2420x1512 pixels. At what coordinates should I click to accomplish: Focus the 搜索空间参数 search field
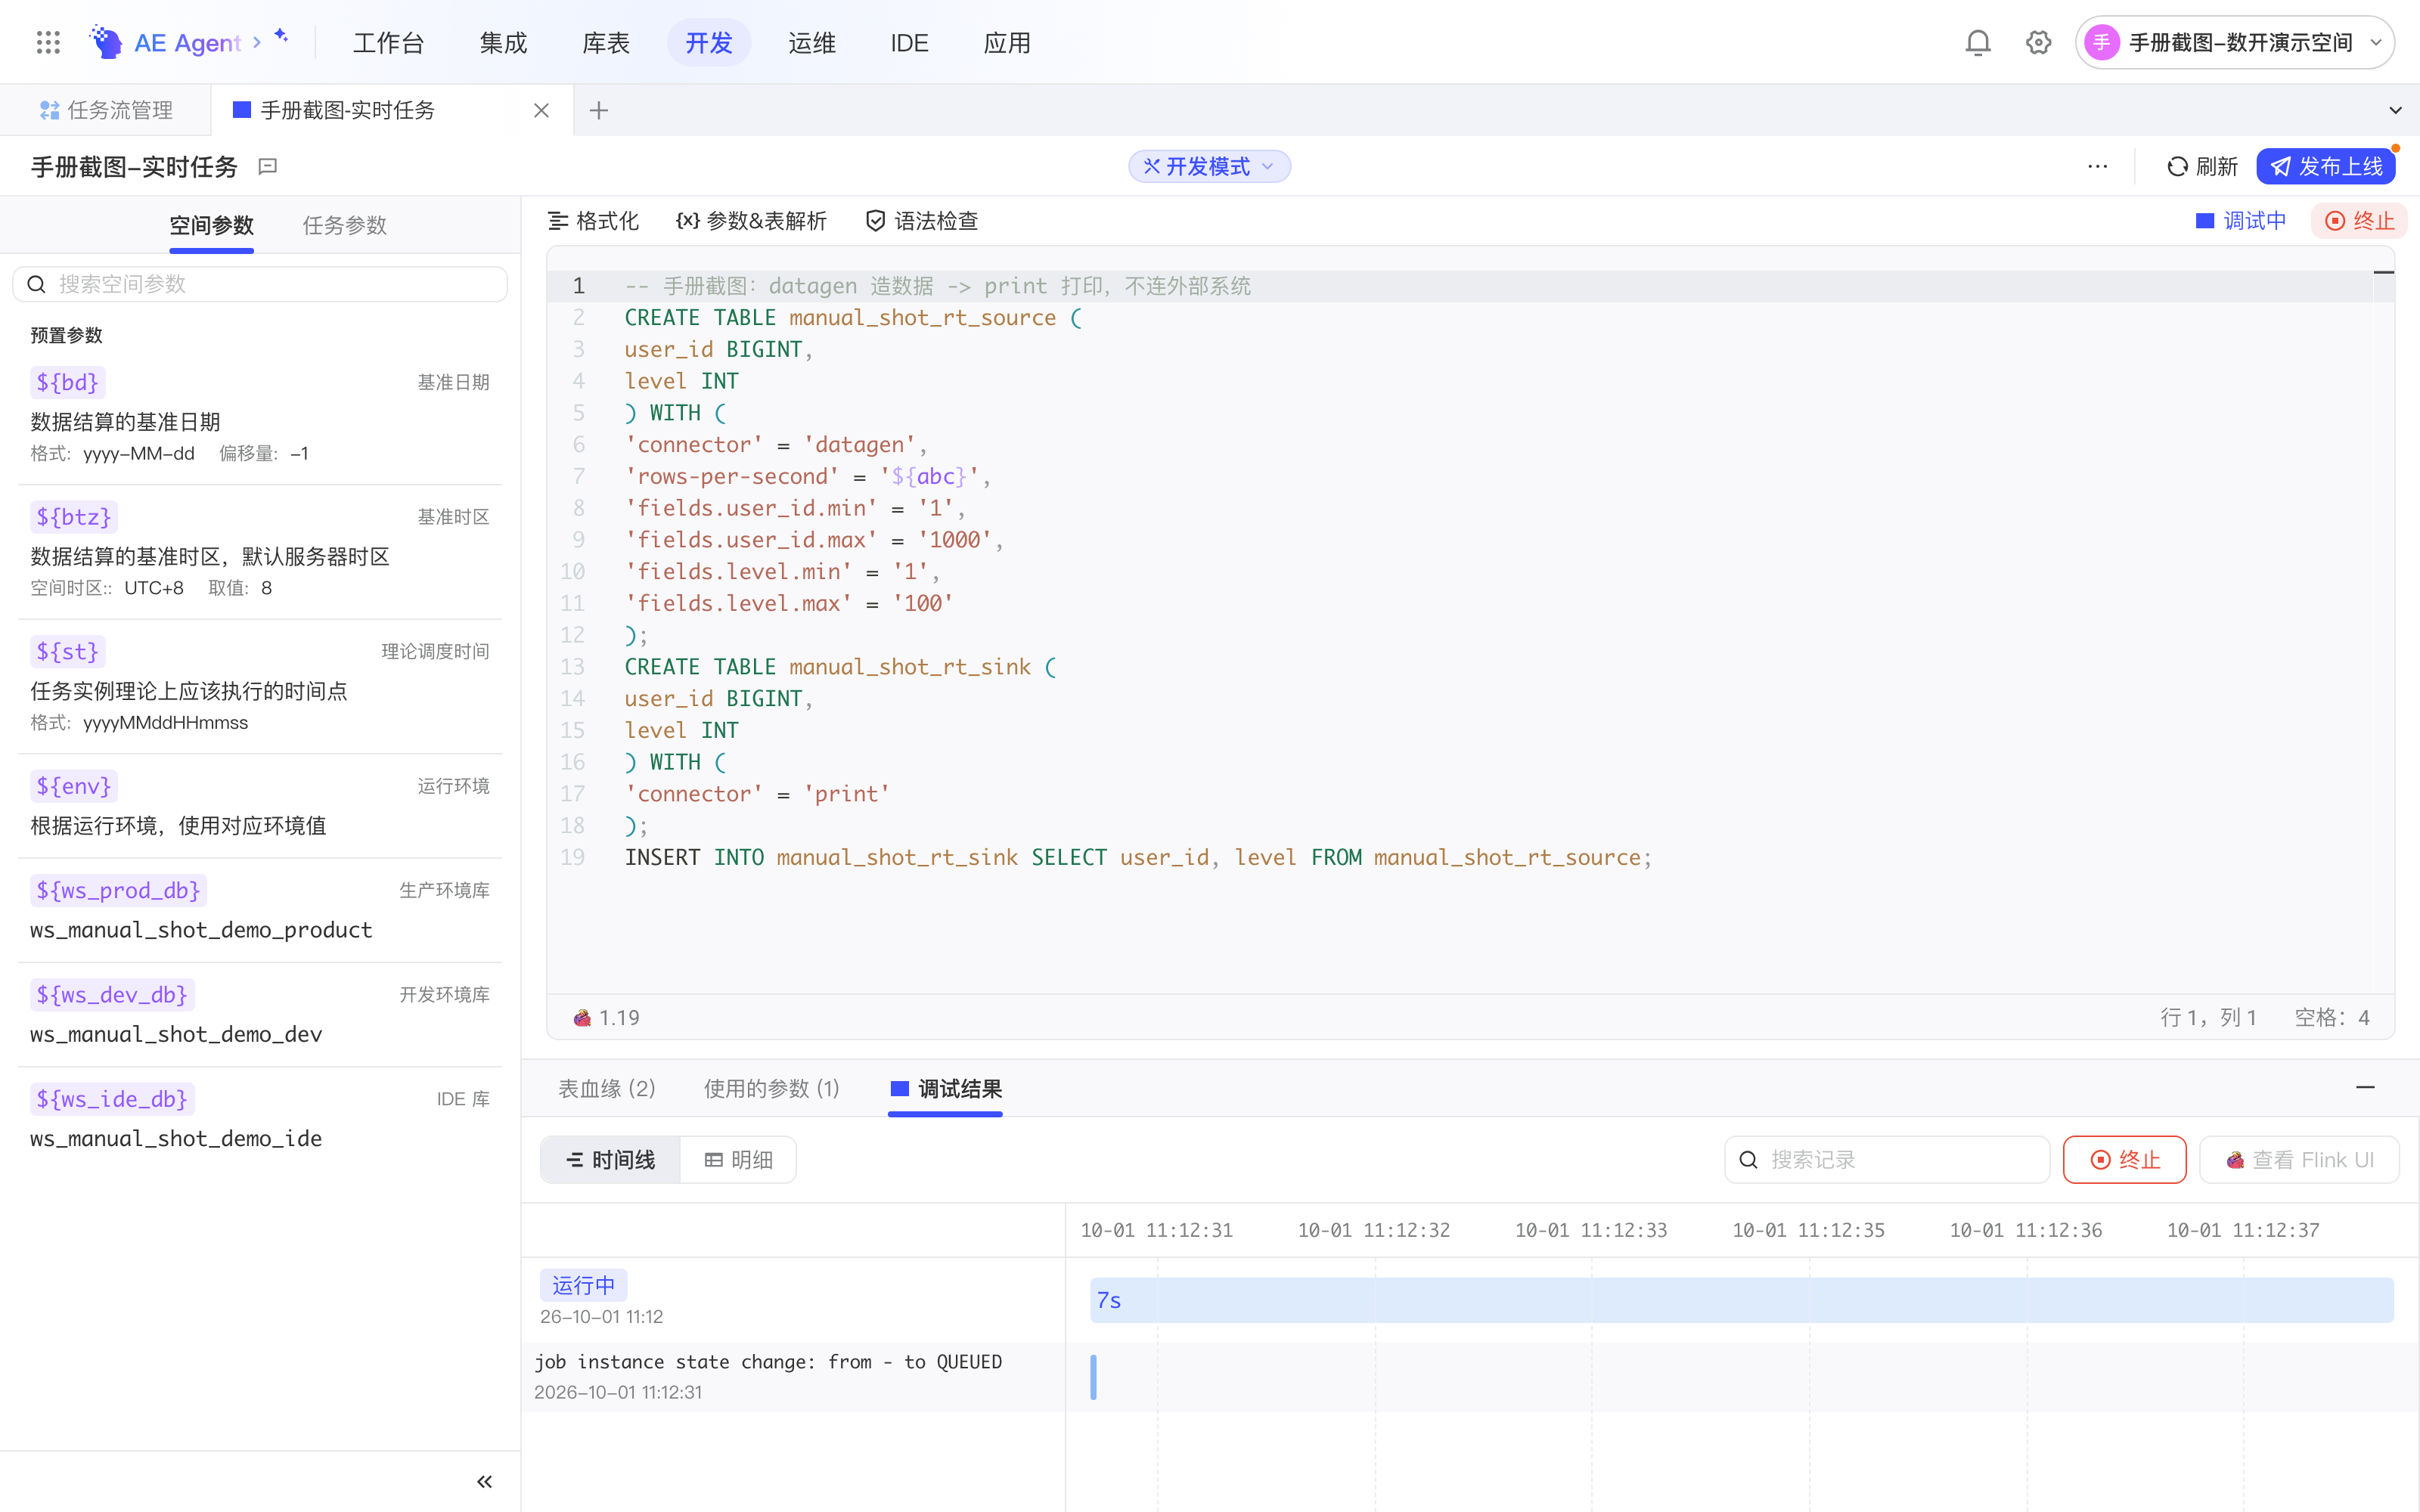260,284
